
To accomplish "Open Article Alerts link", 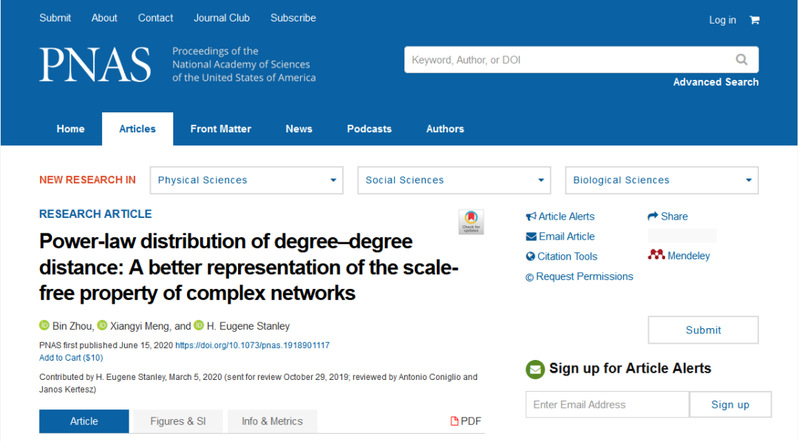I will (x=560, y=216).
